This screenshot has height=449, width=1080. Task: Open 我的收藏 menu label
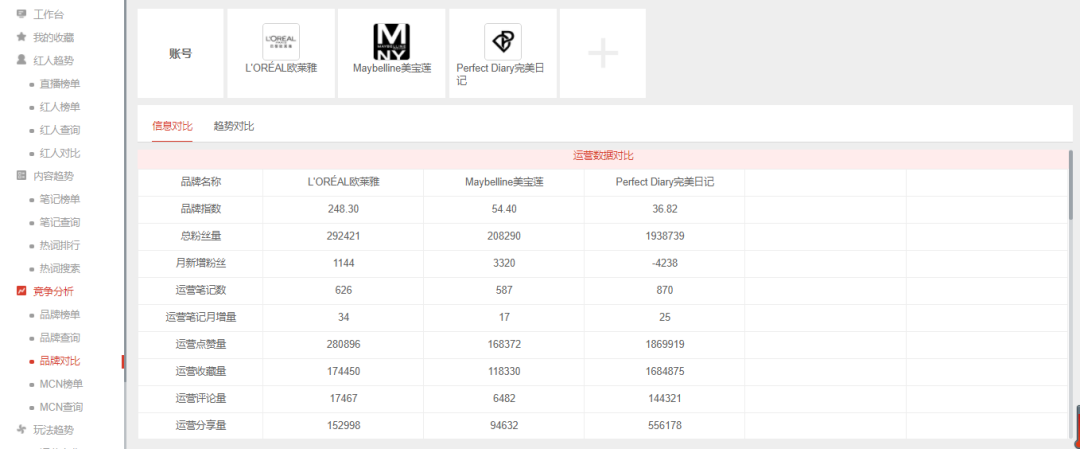coord(54,37)
